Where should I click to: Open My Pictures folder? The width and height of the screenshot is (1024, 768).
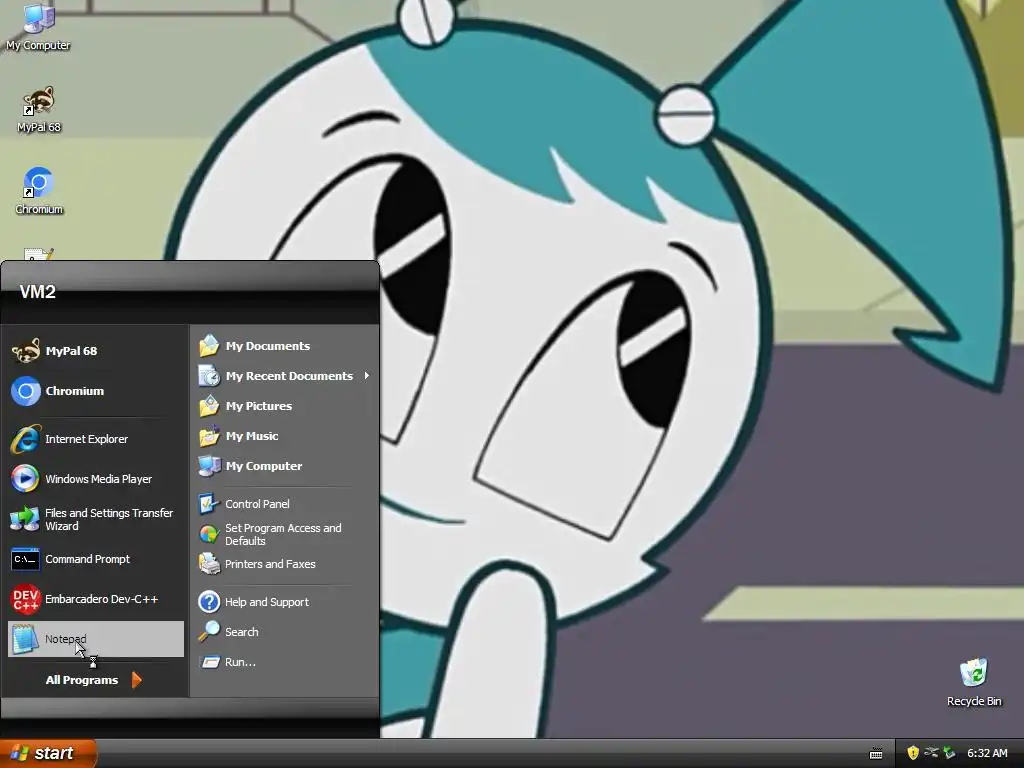pyautogui.click(x=285, y=406)
